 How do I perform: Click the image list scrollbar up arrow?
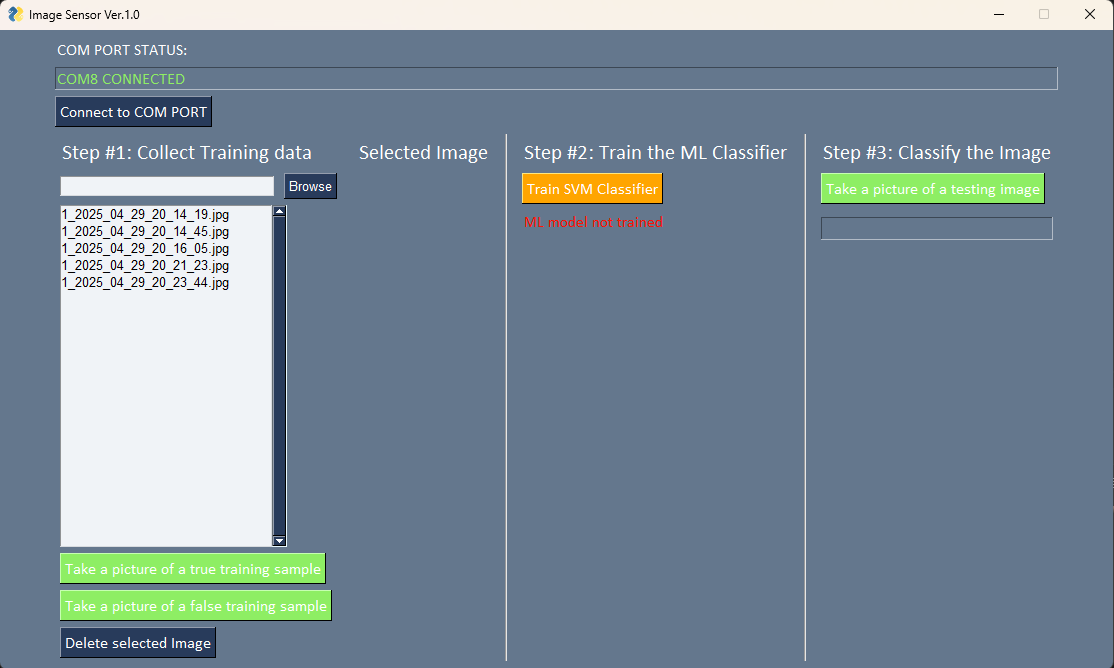280,211
